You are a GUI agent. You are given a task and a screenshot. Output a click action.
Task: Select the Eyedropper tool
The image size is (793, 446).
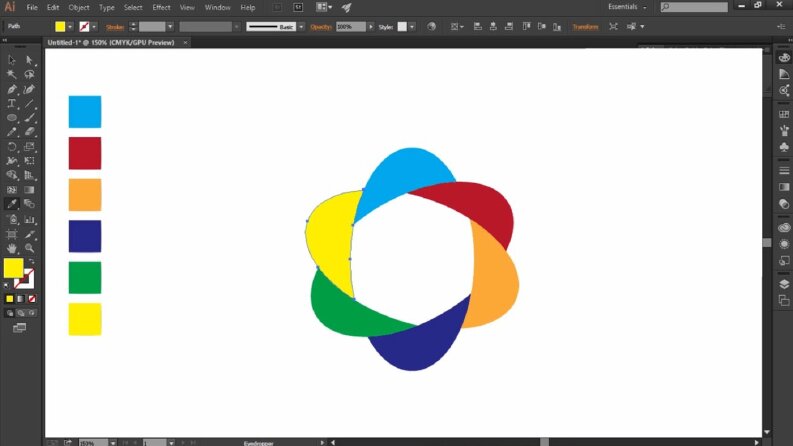click(x=12, y=204)
